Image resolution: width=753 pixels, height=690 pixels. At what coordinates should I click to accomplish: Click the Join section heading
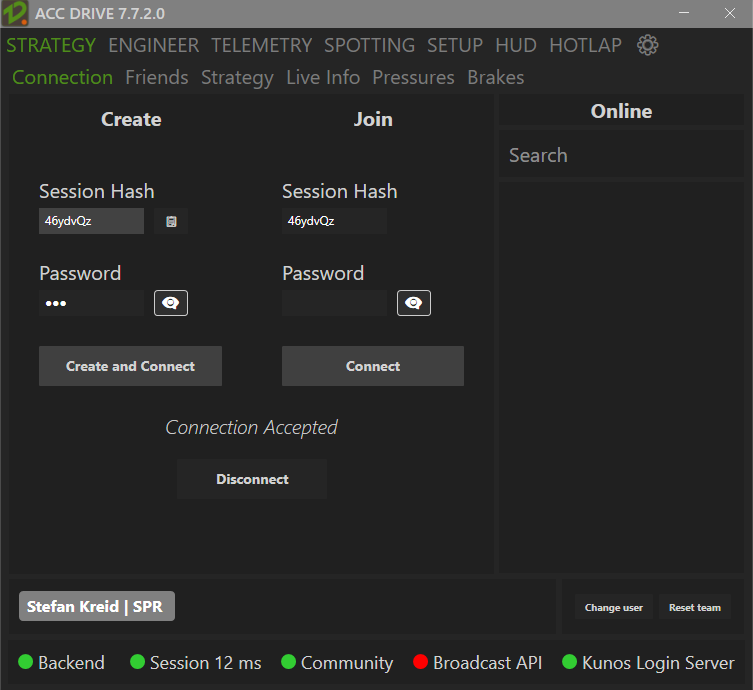[373, 119]
